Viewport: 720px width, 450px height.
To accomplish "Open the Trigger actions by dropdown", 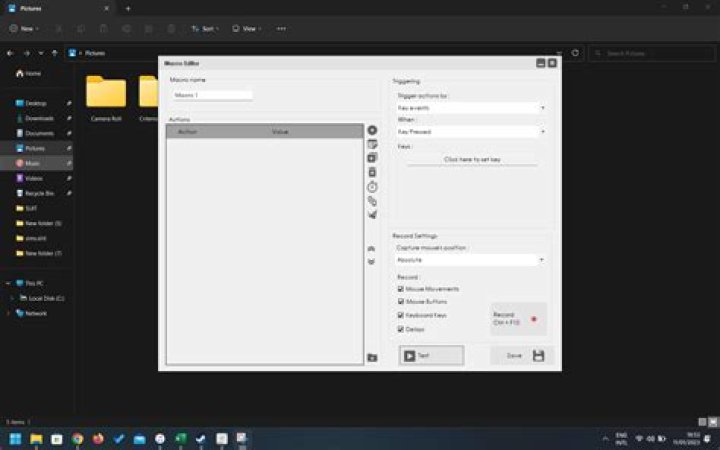I will pyautogui.click(x=470, y=107).
